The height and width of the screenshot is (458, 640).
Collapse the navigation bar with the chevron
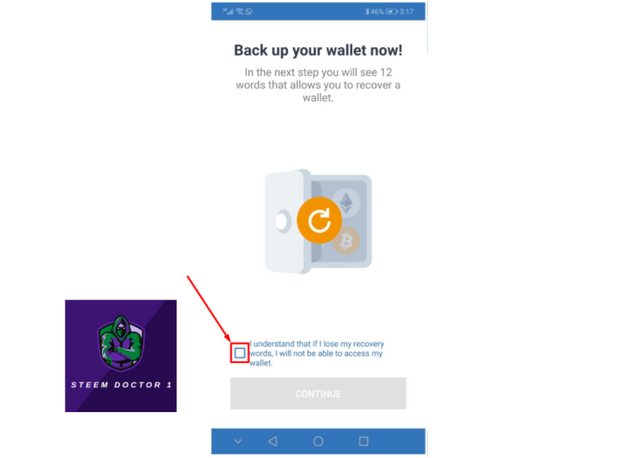click(238, 441)
